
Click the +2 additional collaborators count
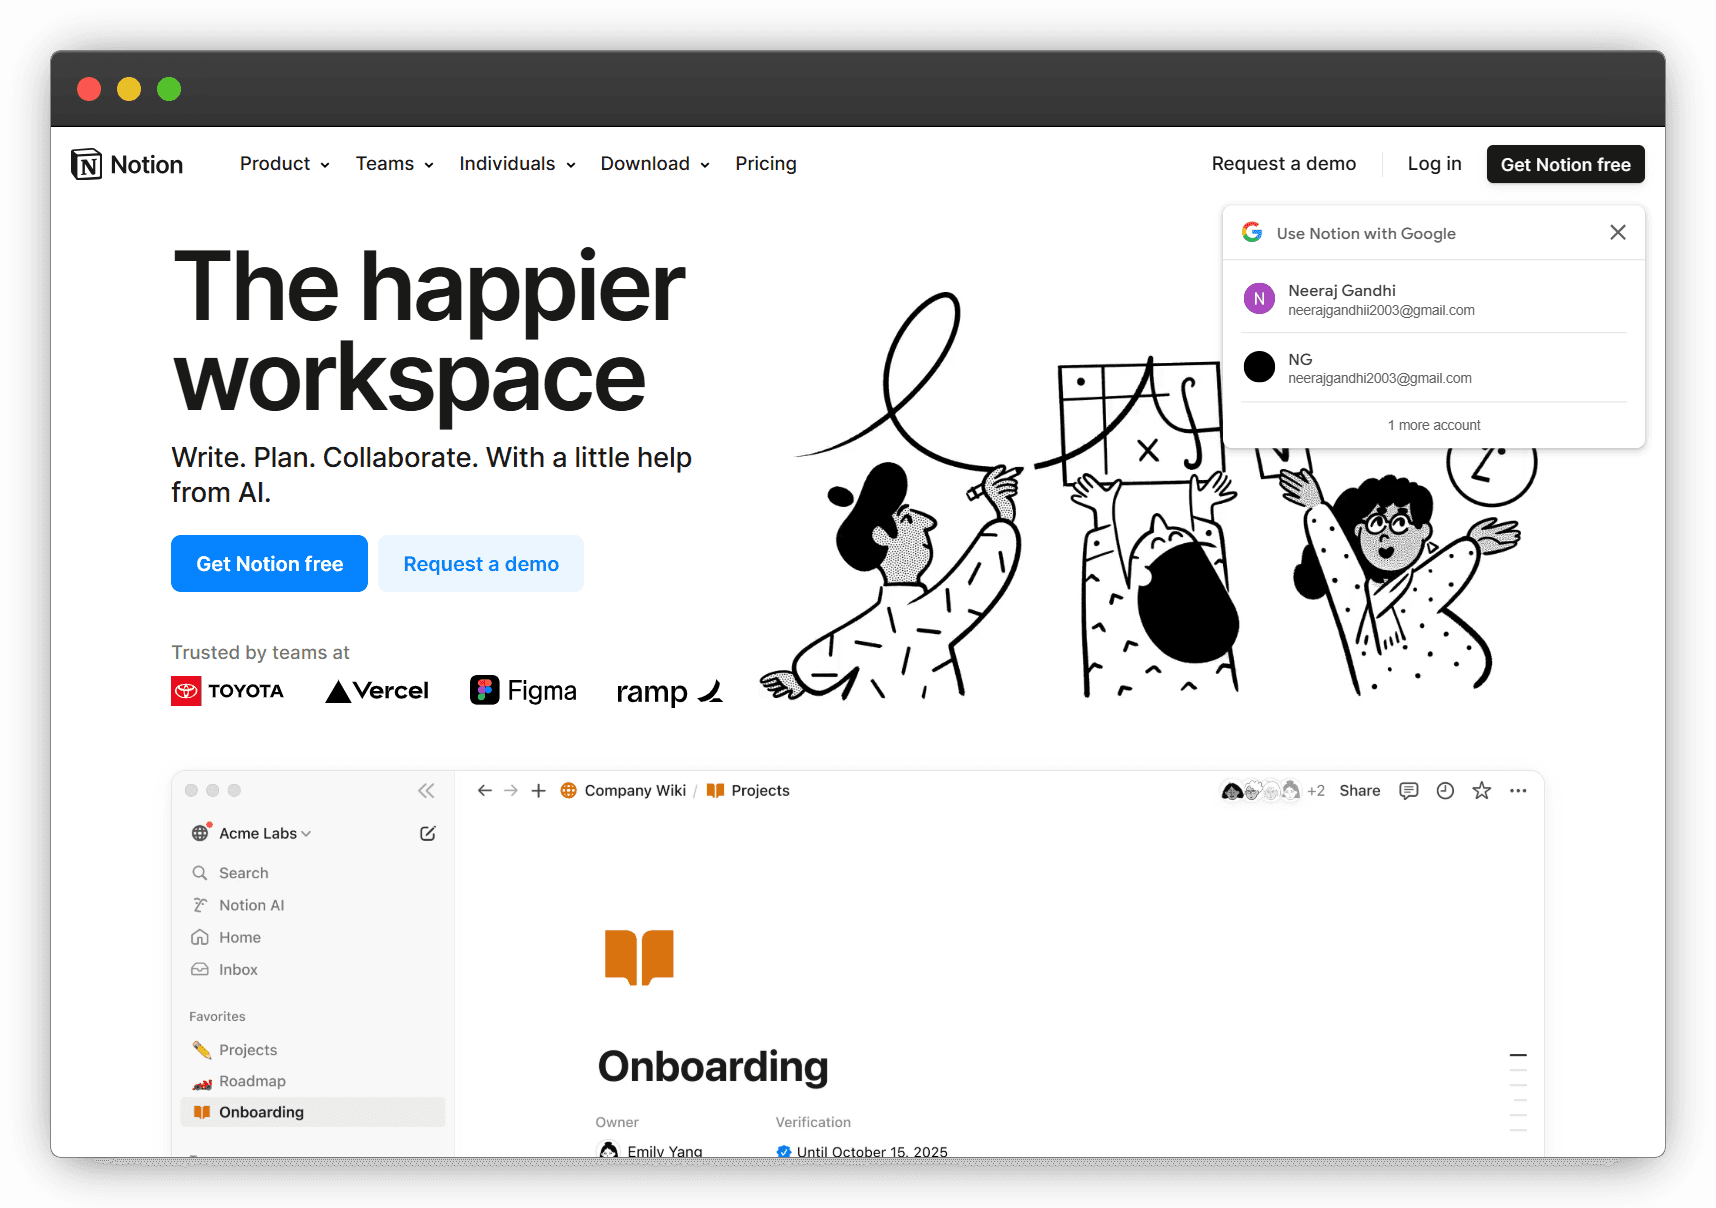[x=1316, y=791]
